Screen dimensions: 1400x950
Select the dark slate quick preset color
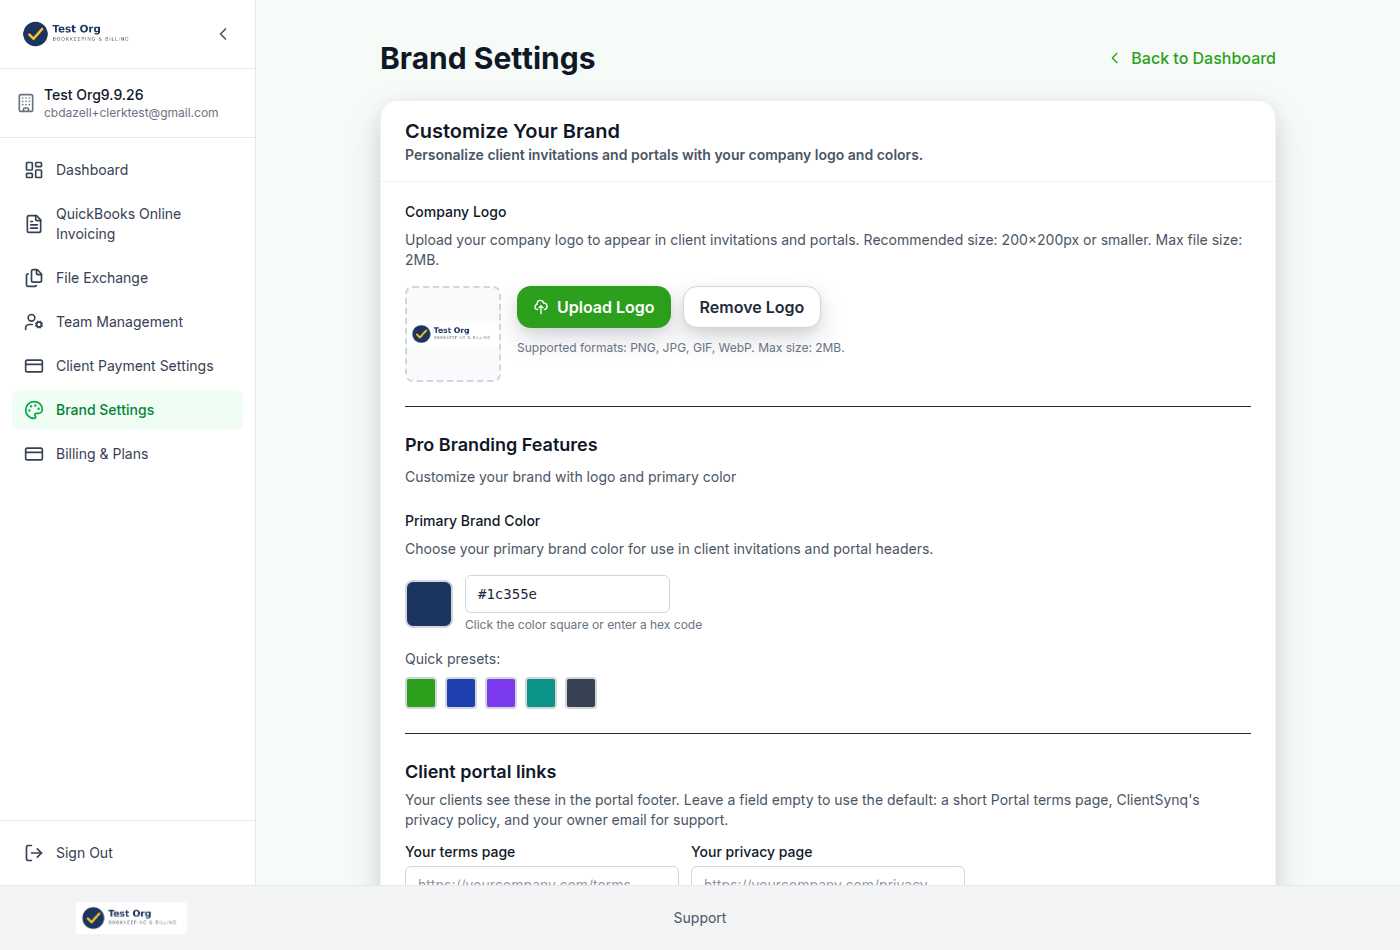pyautogui.click(x=581, y=693)
